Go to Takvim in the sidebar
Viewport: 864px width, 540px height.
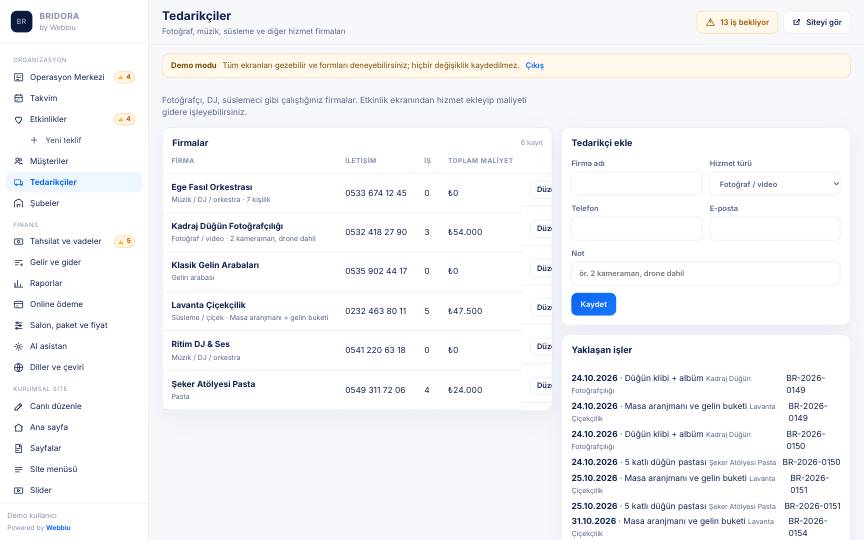coord(74,98)
